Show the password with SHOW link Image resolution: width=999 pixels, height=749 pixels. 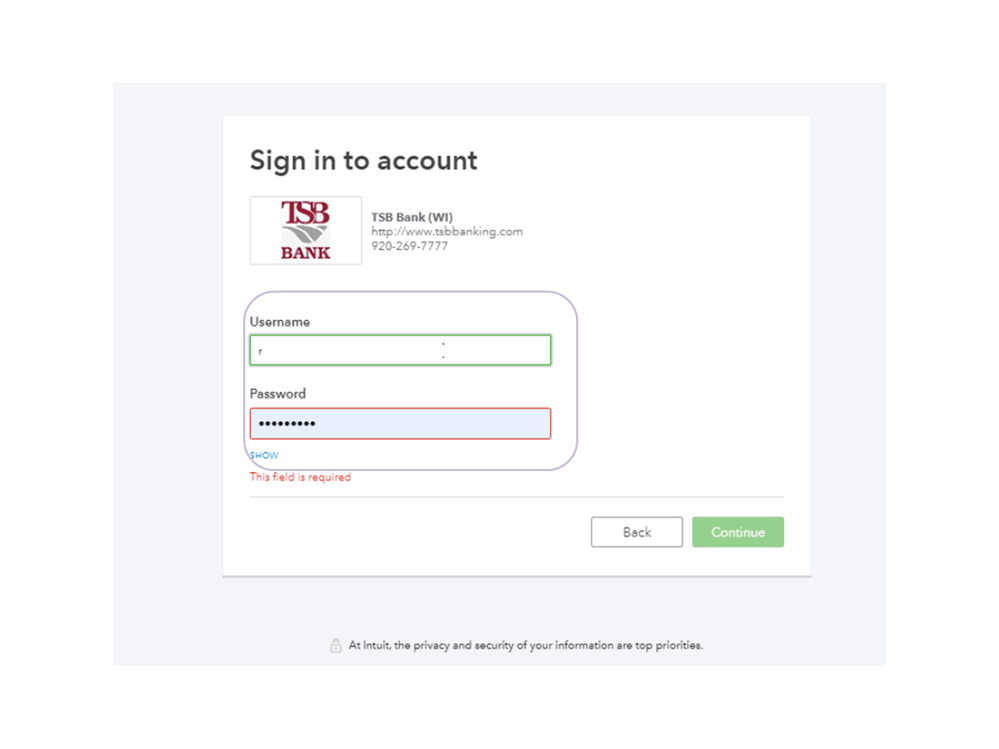(x=264, y=455)
